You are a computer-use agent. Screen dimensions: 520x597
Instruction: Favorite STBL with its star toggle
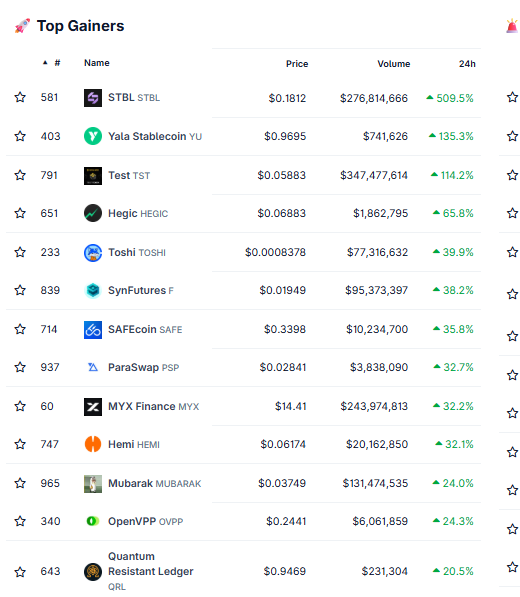point(20,97)
